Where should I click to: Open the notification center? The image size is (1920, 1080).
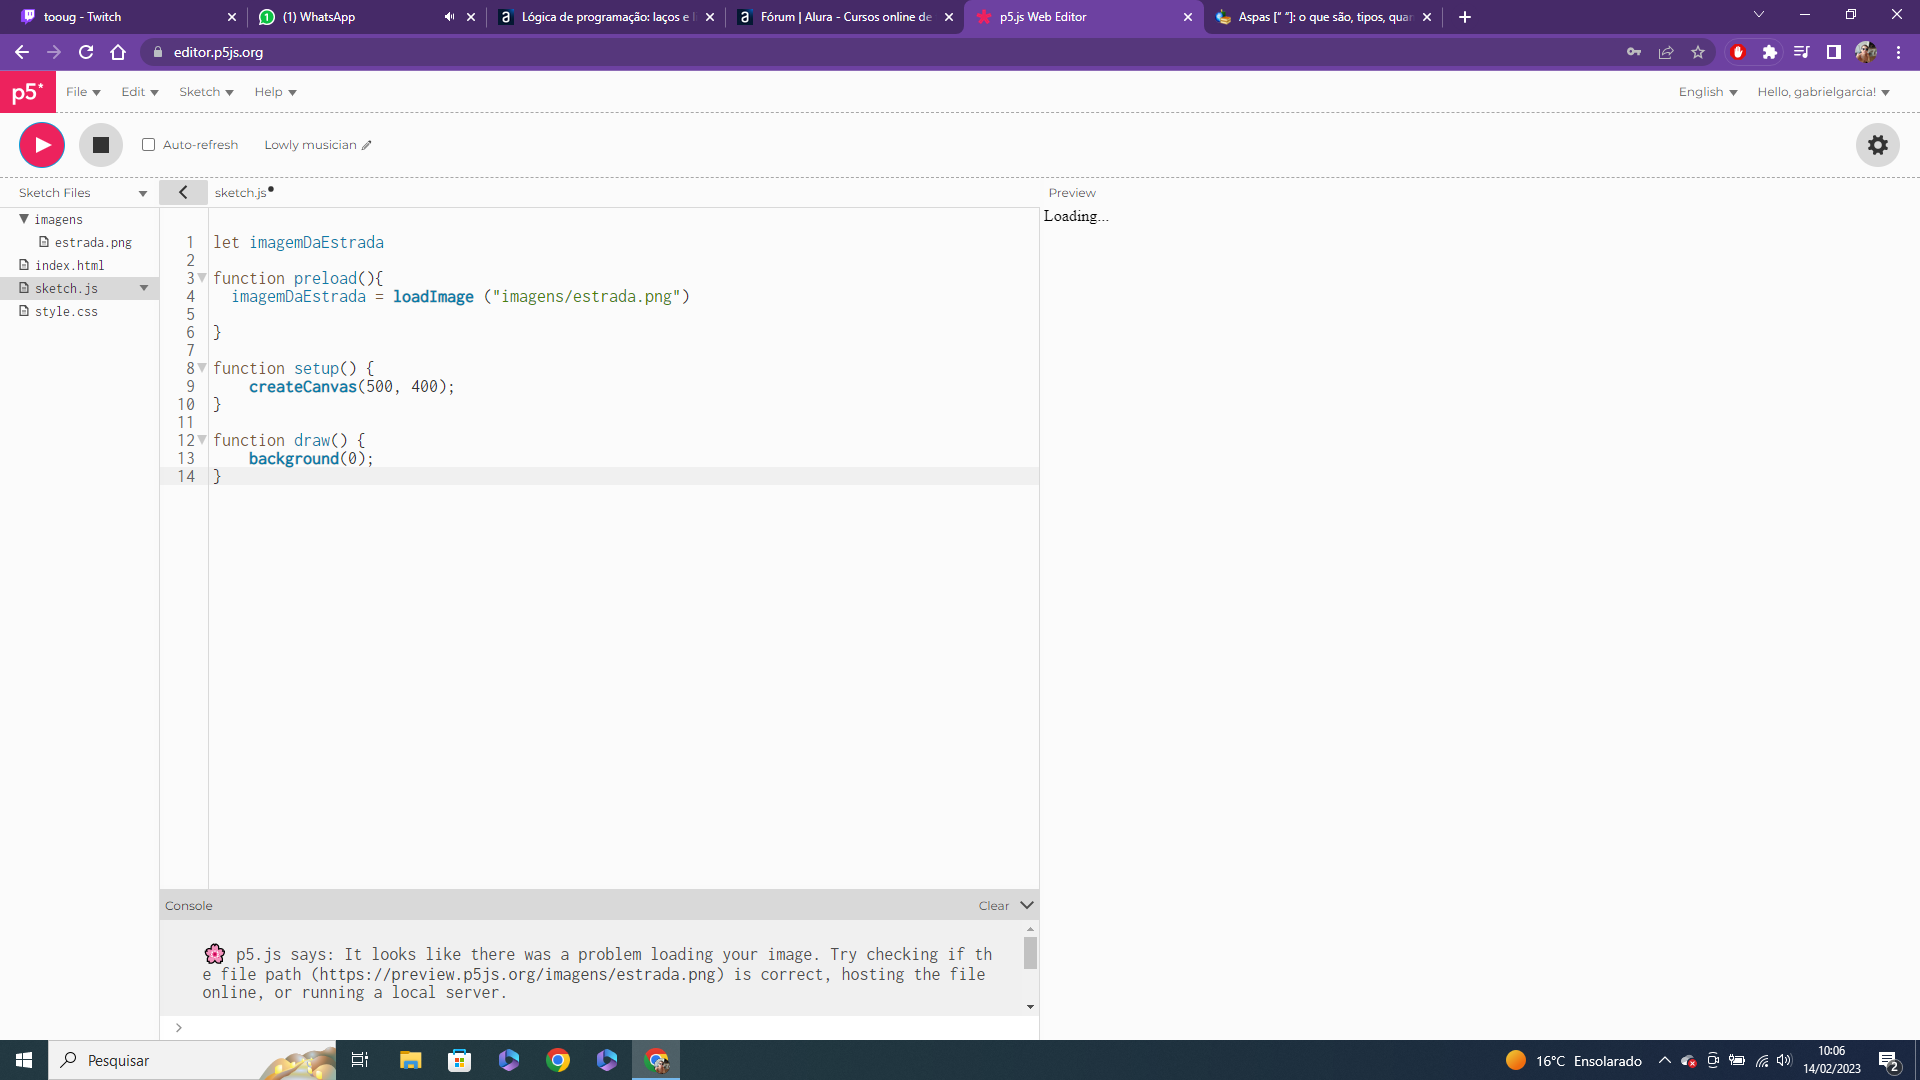[x=1889, y=1061]
